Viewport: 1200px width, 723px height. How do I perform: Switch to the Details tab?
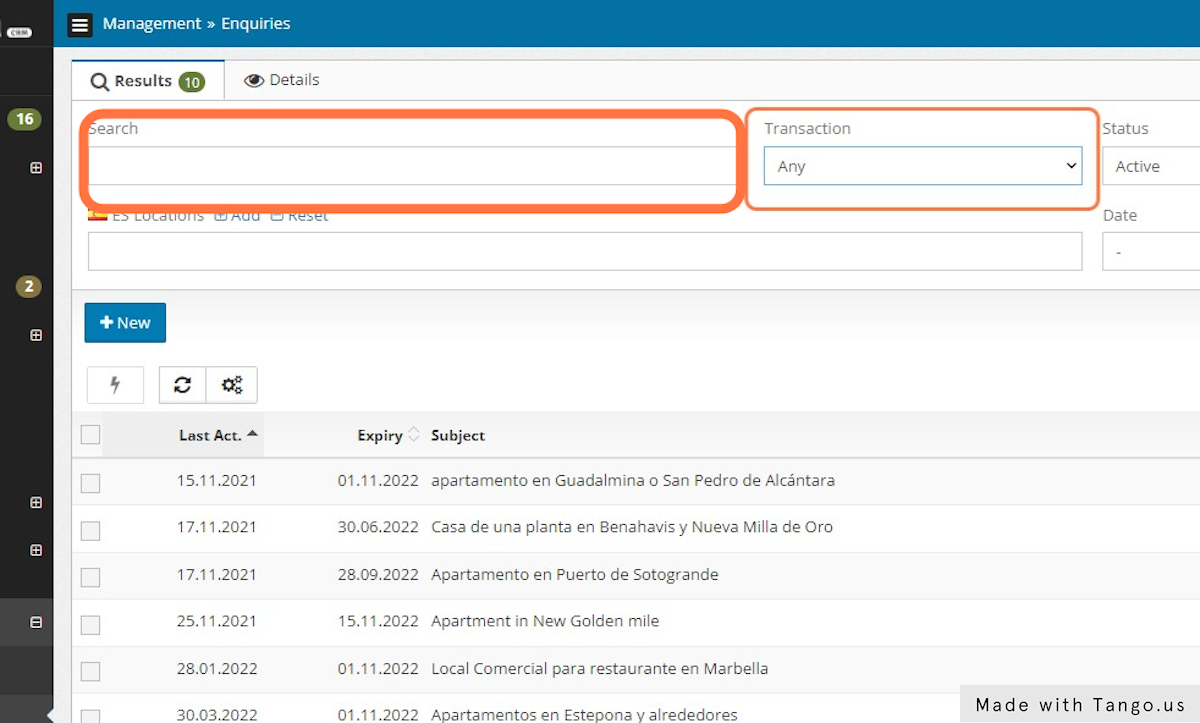281,79
